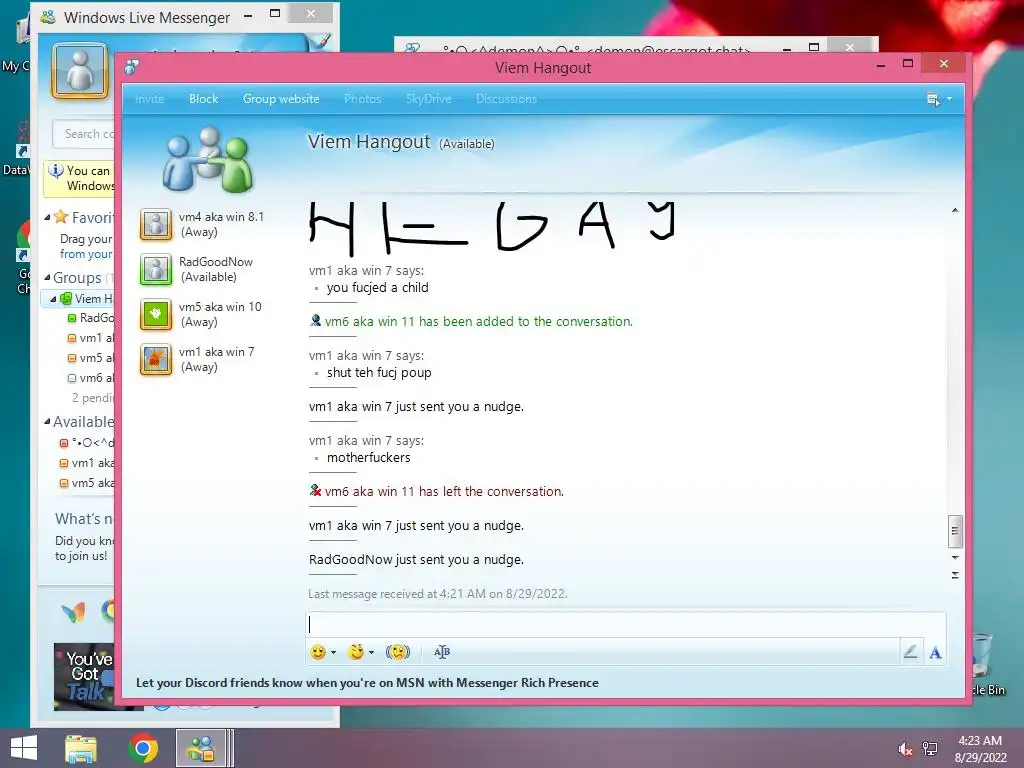
Task: Click the muted volume tray icon
Action: click(905, 749)
